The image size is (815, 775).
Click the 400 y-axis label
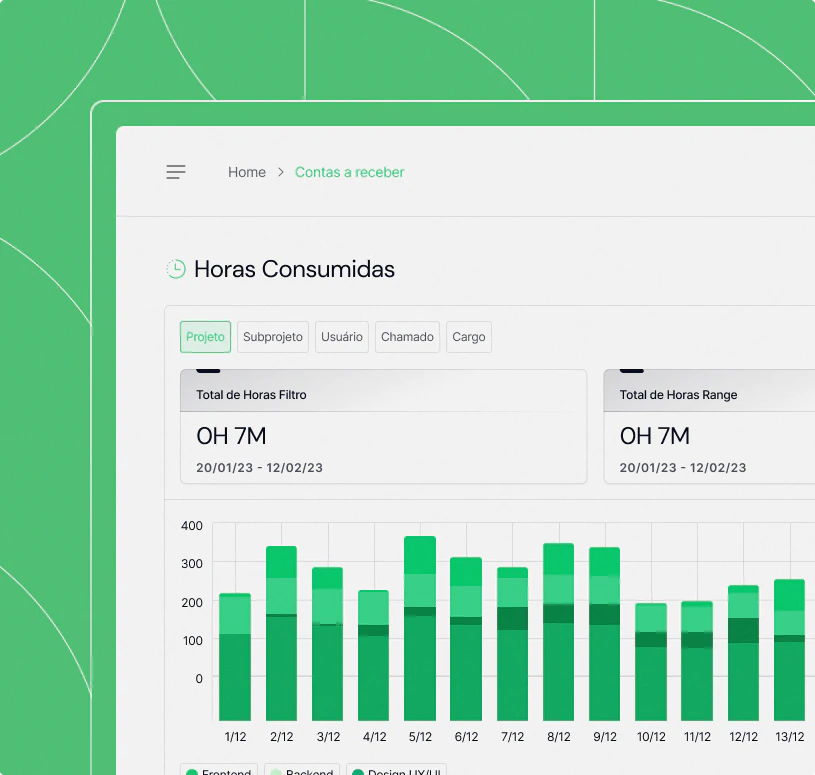(192, 526)
